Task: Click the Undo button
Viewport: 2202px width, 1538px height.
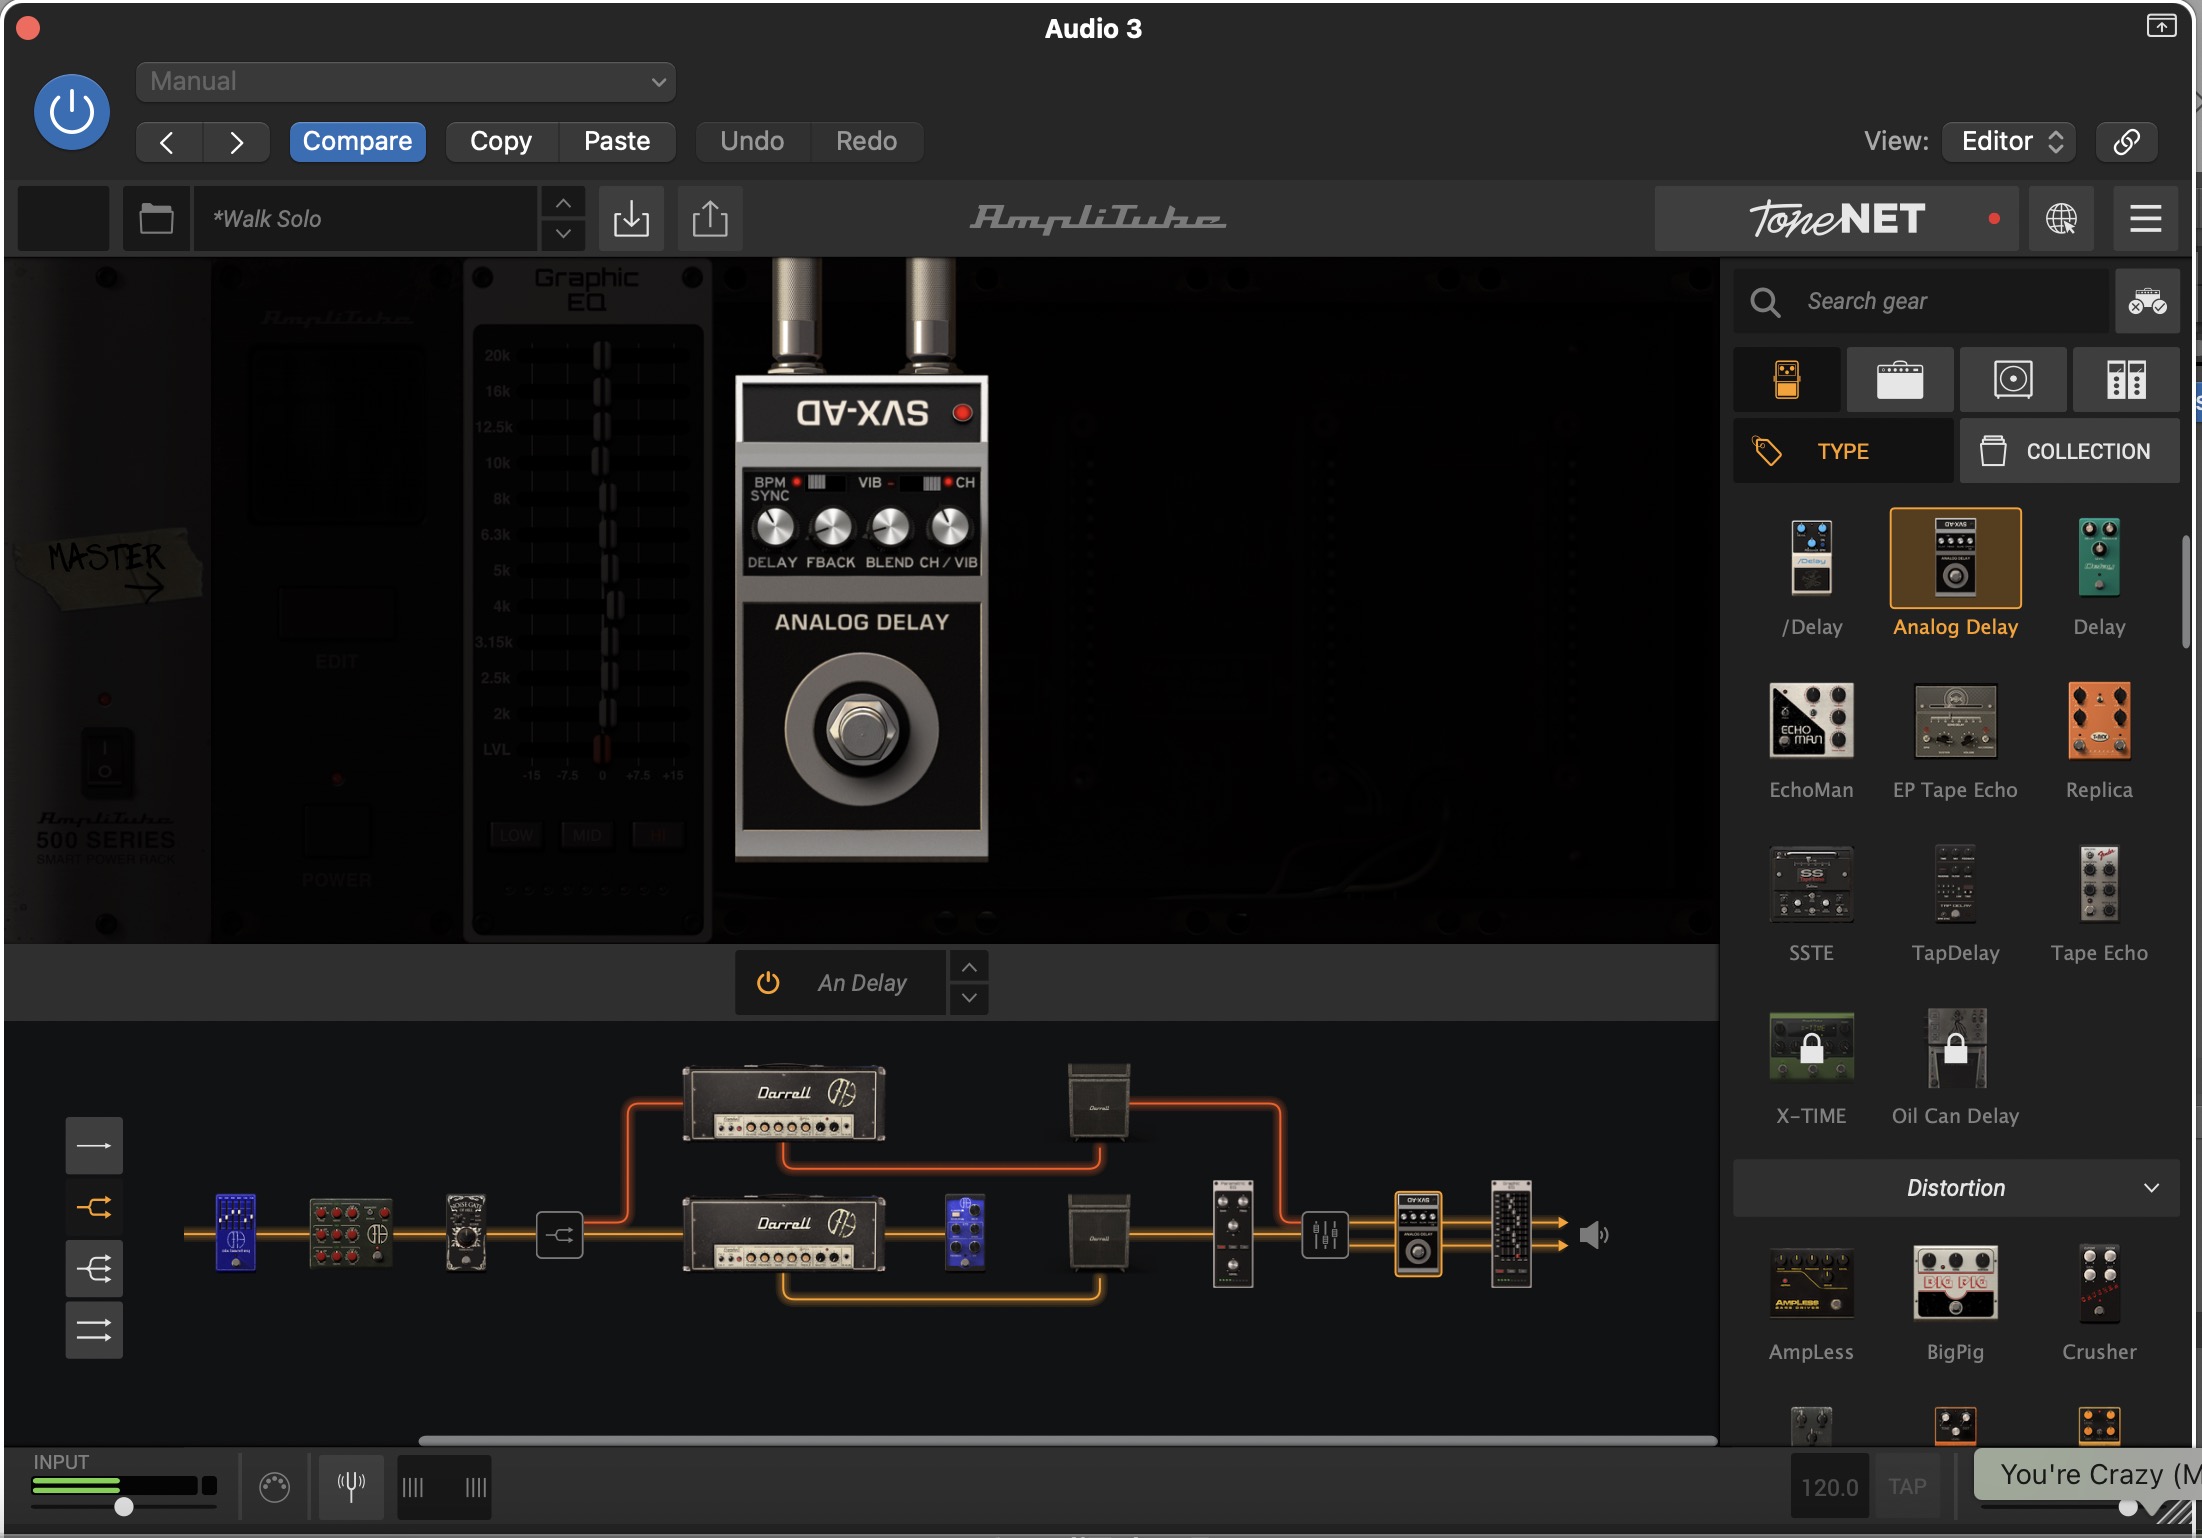Action: click(752, 141)
